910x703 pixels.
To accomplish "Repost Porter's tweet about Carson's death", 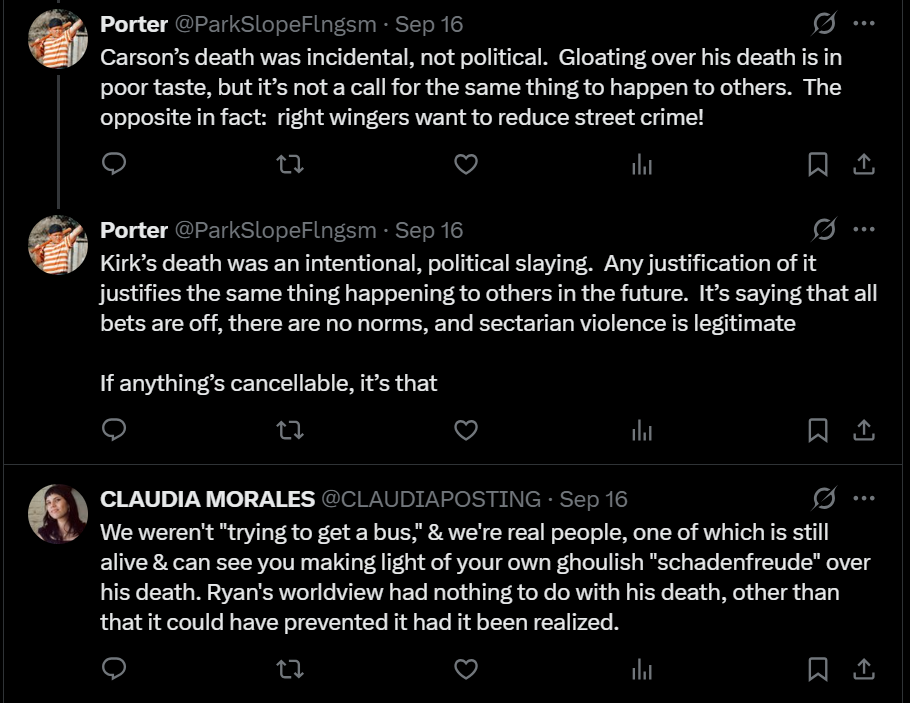I will pos(289,163).
